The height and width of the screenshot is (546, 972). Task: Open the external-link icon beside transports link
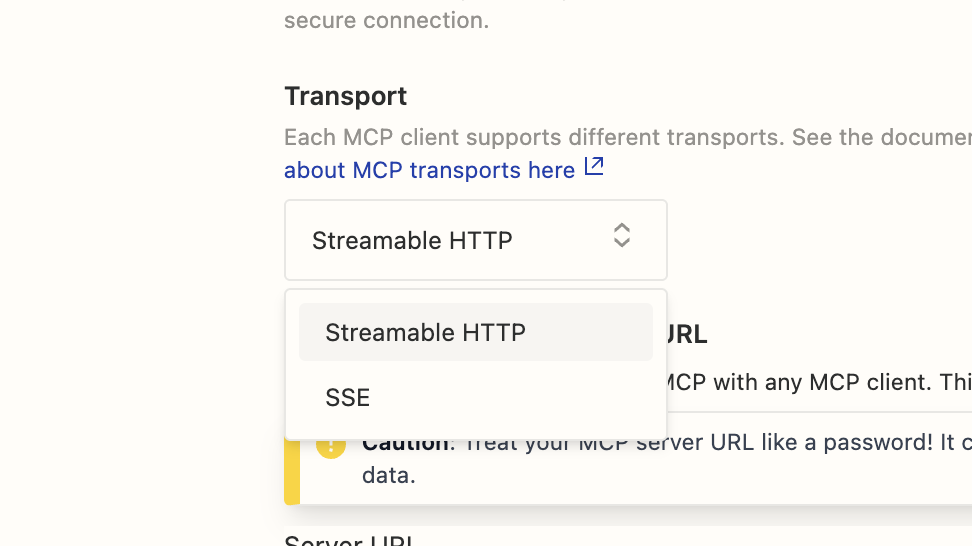coord(594,166)
